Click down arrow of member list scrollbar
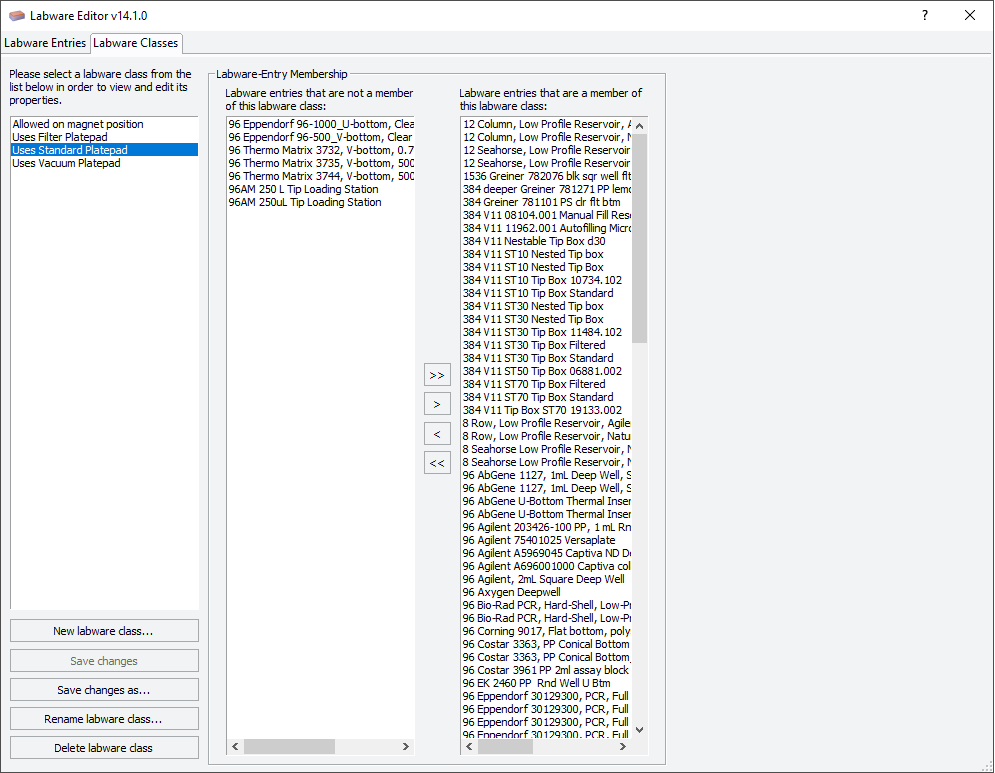Viewport: 995px width, 773px height. (x=640, y=730)
